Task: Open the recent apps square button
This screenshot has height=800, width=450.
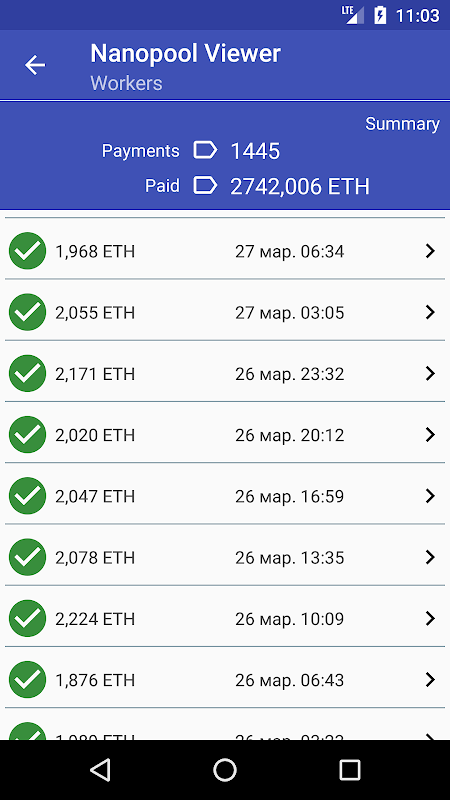Action: [350, 770]
